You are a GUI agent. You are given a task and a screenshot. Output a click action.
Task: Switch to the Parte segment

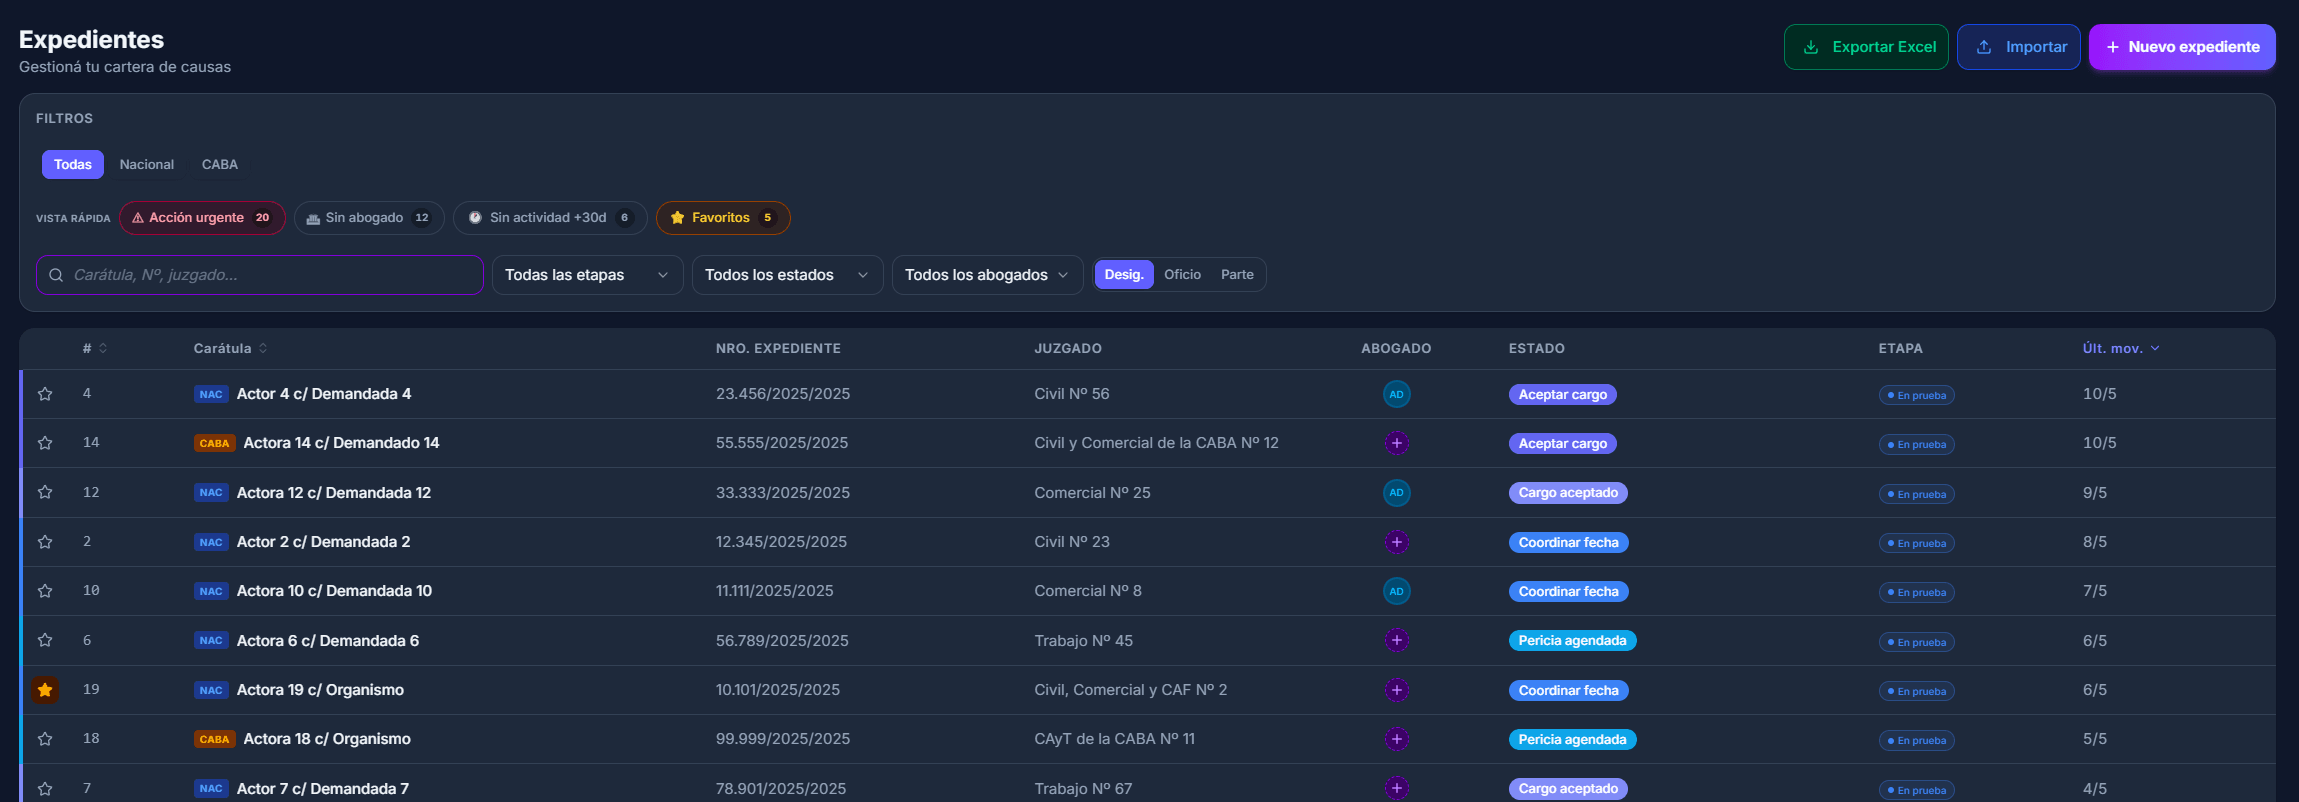[1237, 274]
